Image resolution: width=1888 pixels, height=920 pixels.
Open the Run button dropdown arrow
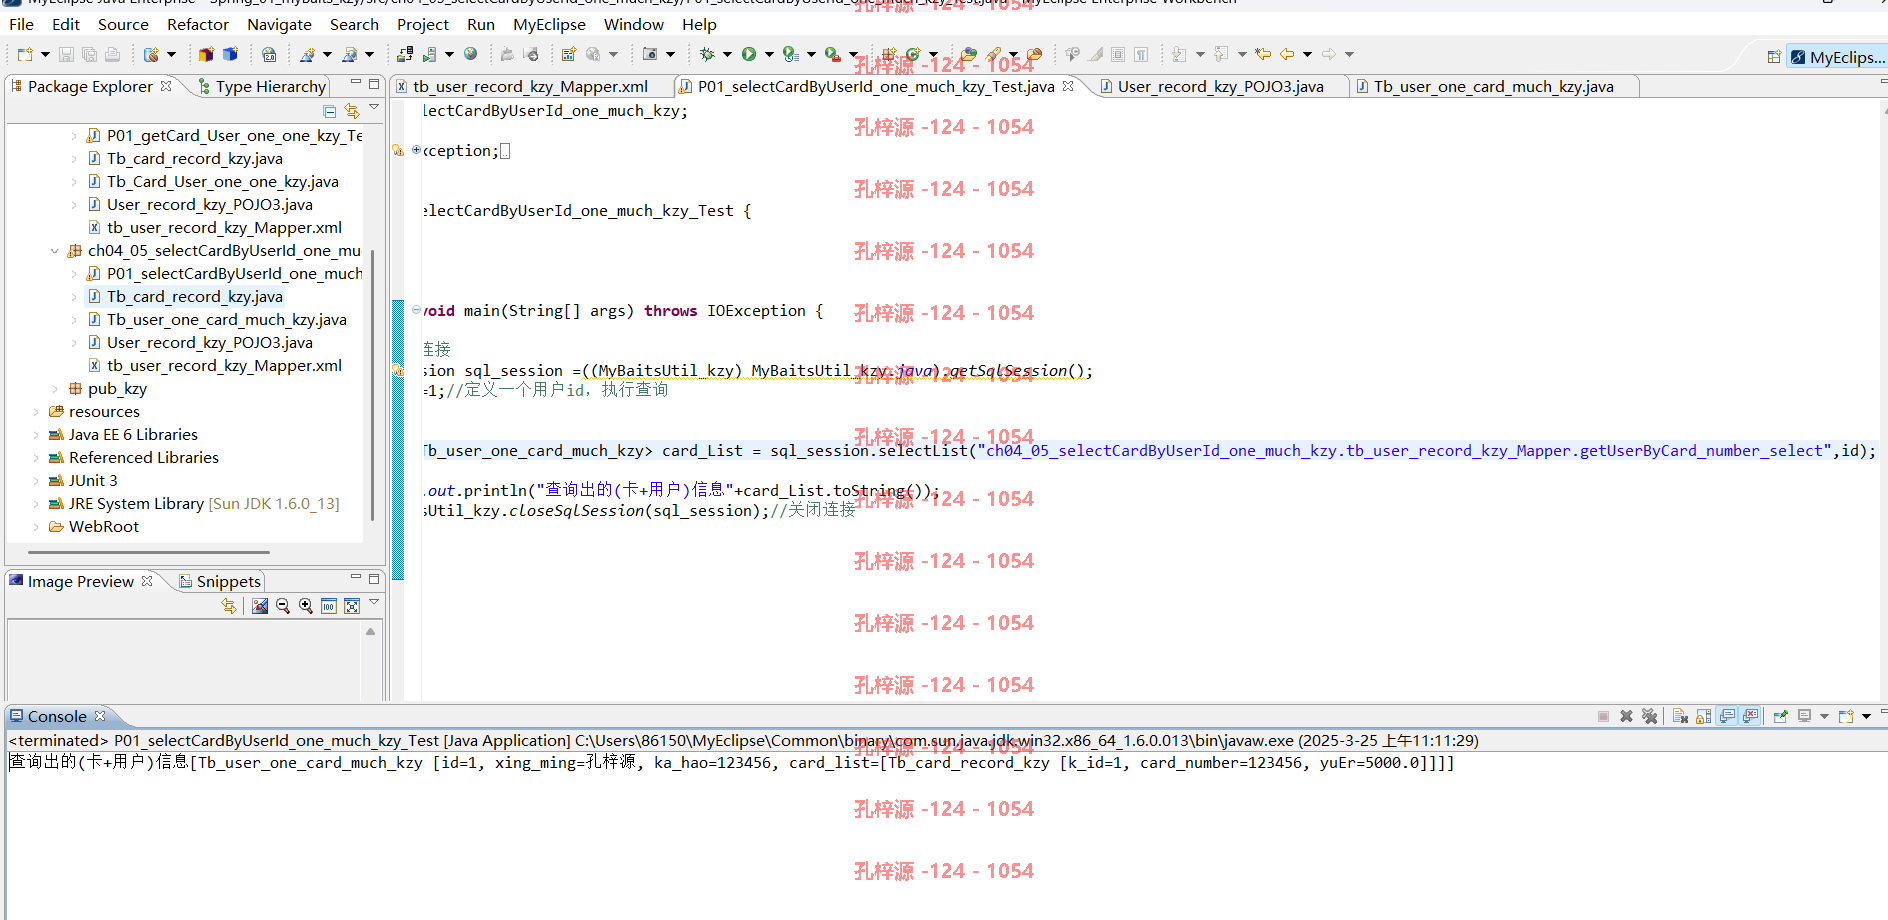click(x=769, y=54)
